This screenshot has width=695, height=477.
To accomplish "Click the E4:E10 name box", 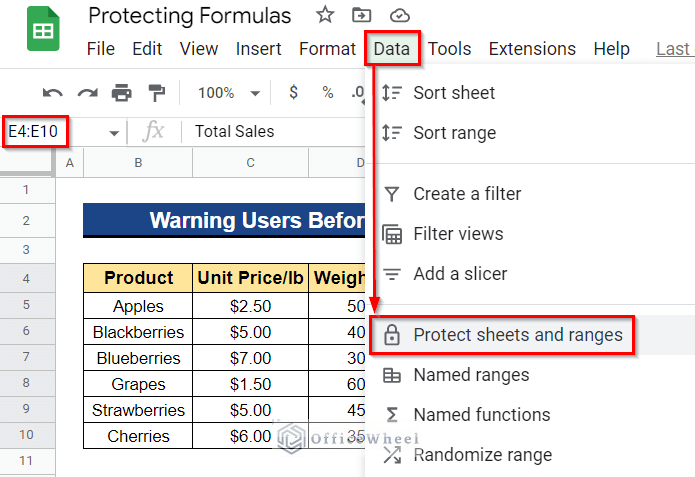I will pos(35,132).
